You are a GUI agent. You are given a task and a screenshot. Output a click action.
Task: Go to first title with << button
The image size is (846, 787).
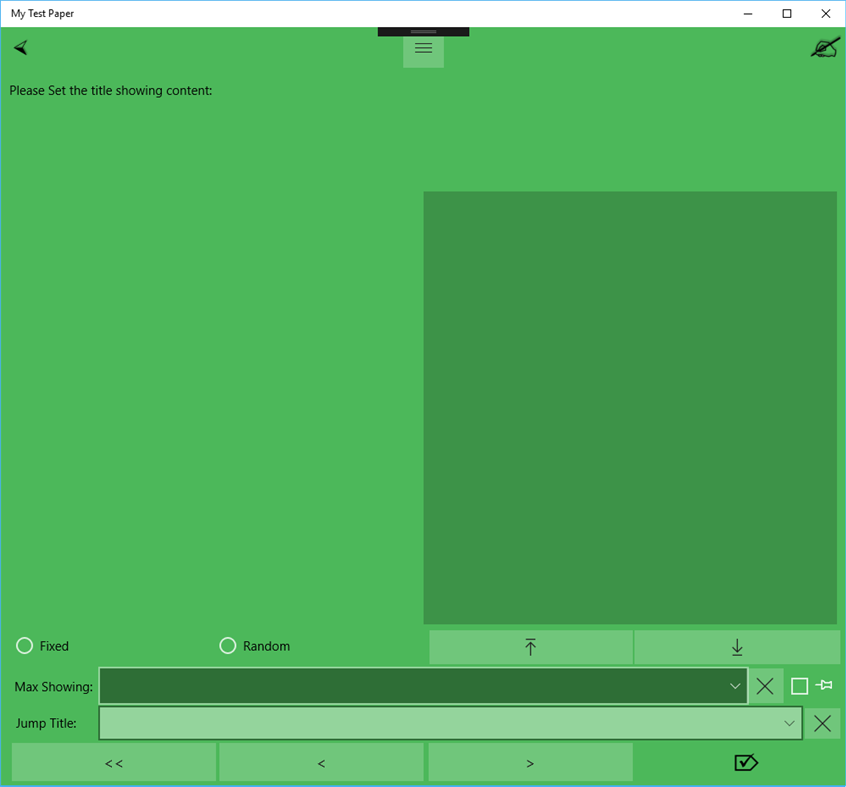[114, 763]
